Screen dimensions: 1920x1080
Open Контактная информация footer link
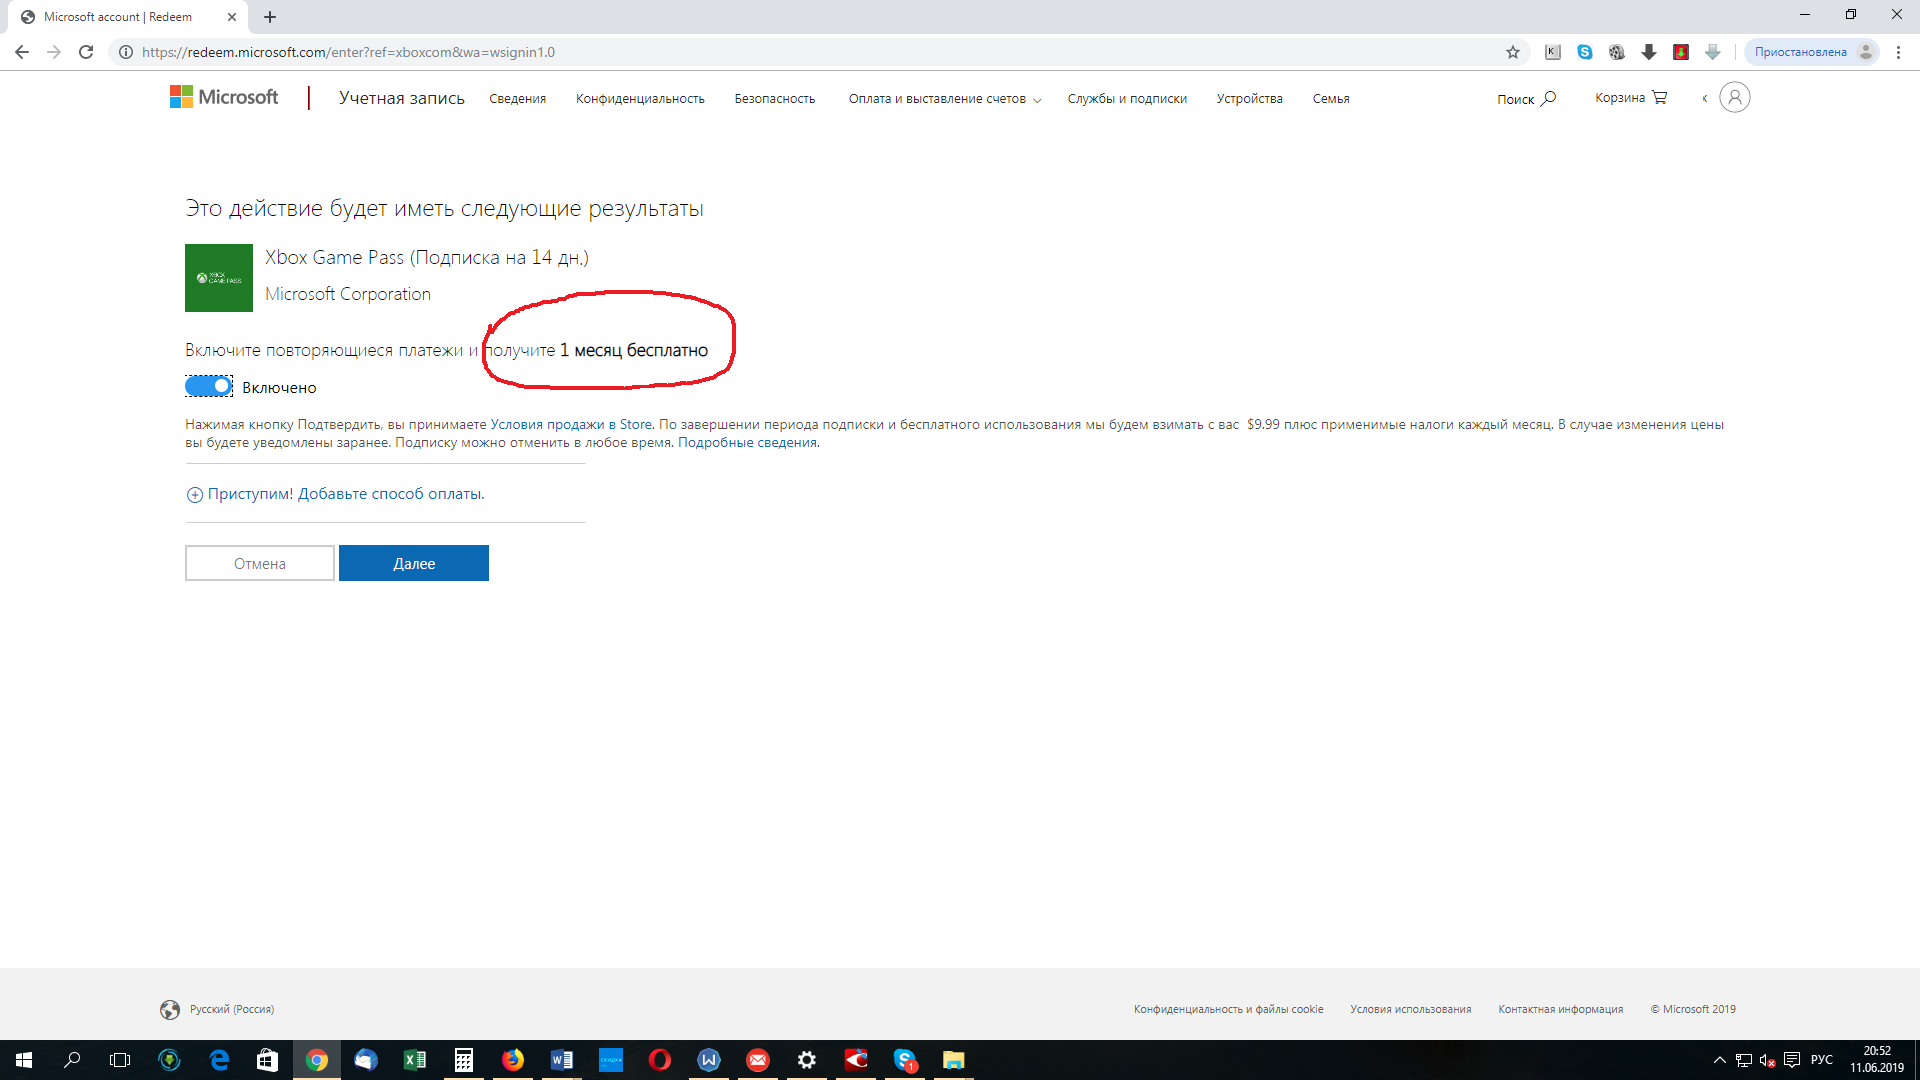point(1560,1009)
